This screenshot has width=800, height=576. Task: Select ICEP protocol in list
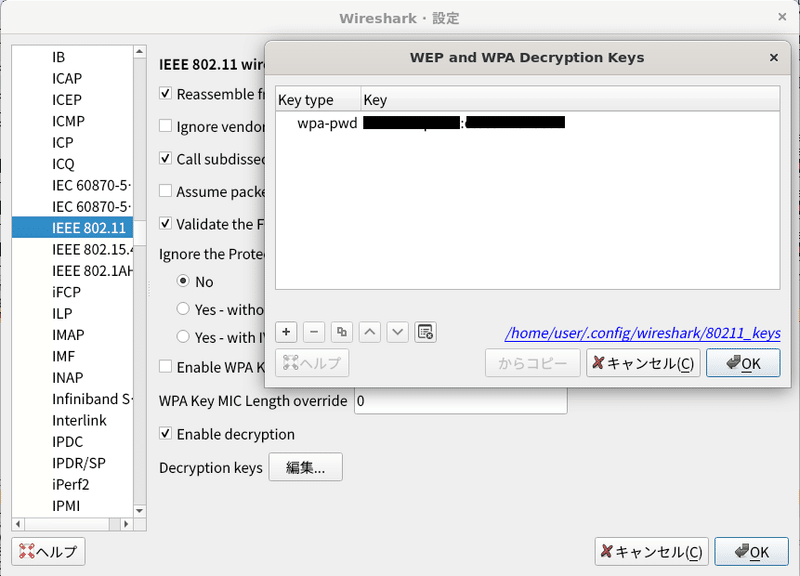coord(72,99)
